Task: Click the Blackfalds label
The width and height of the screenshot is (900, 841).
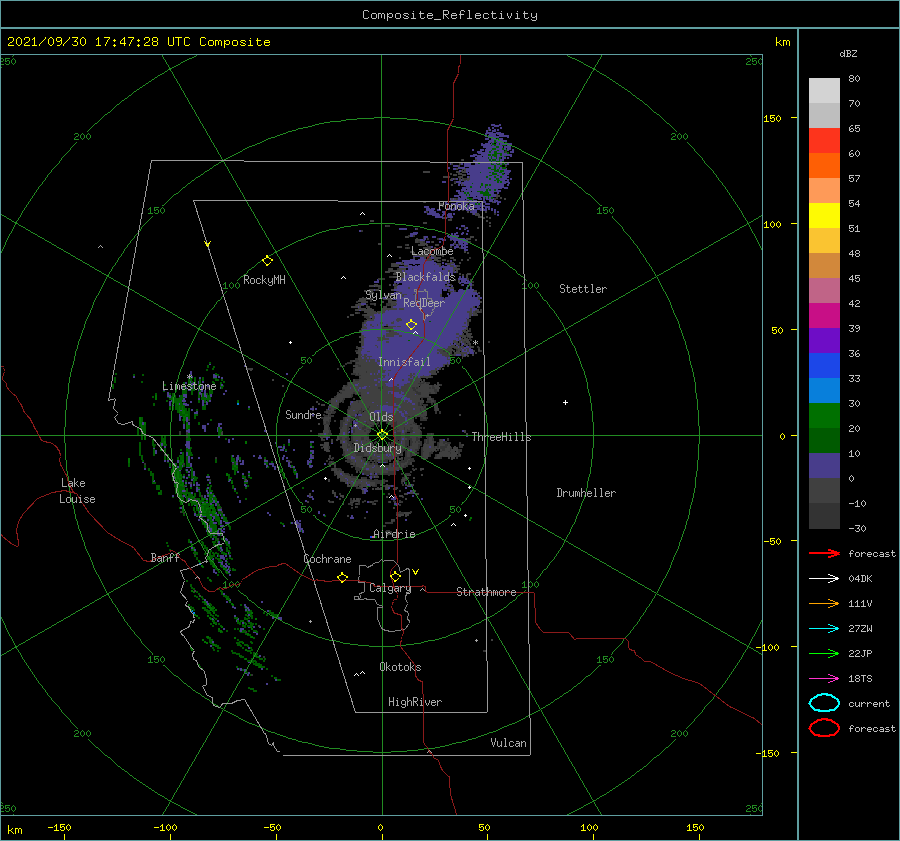Action: [425, 277]
